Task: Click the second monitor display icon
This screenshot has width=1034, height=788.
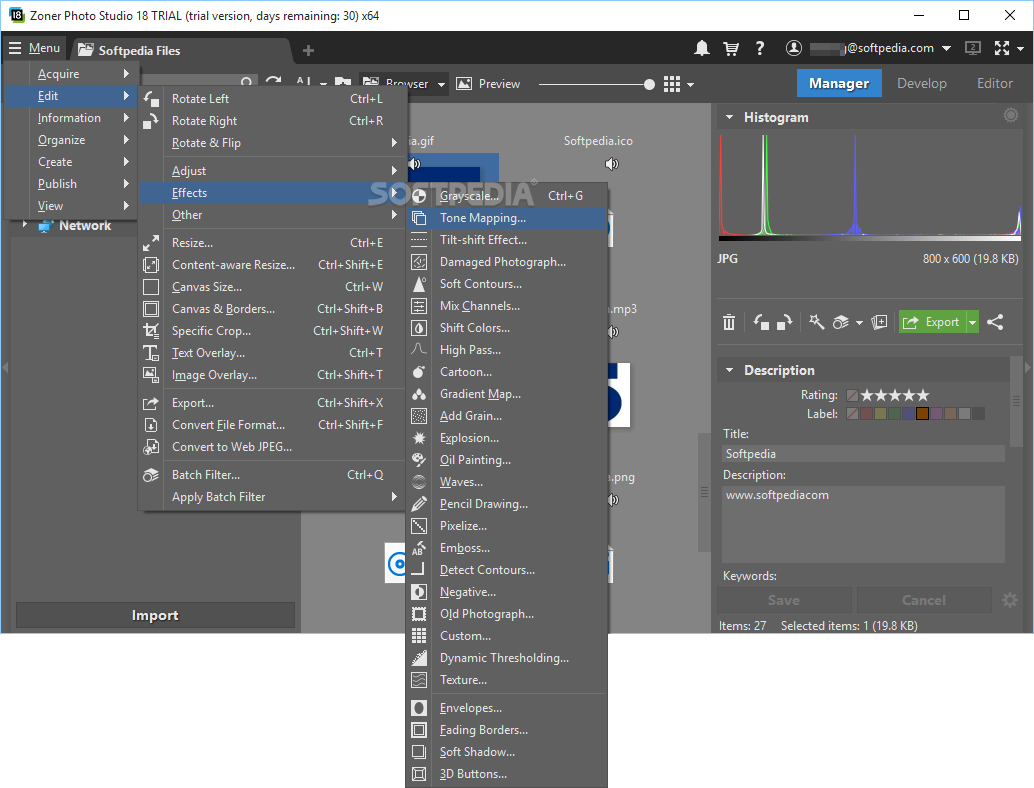Action: point(973,48)
